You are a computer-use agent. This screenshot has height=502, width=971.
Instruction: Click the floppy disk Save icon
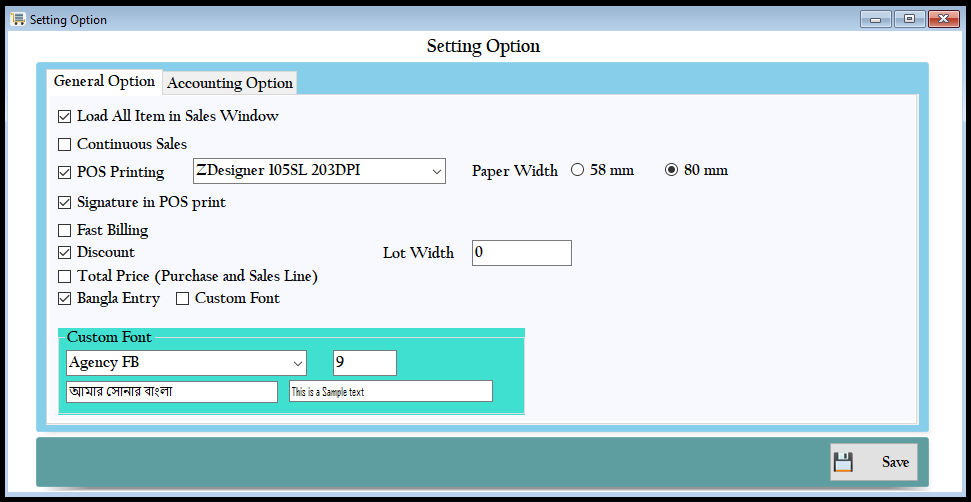click(x=843, y=462)
